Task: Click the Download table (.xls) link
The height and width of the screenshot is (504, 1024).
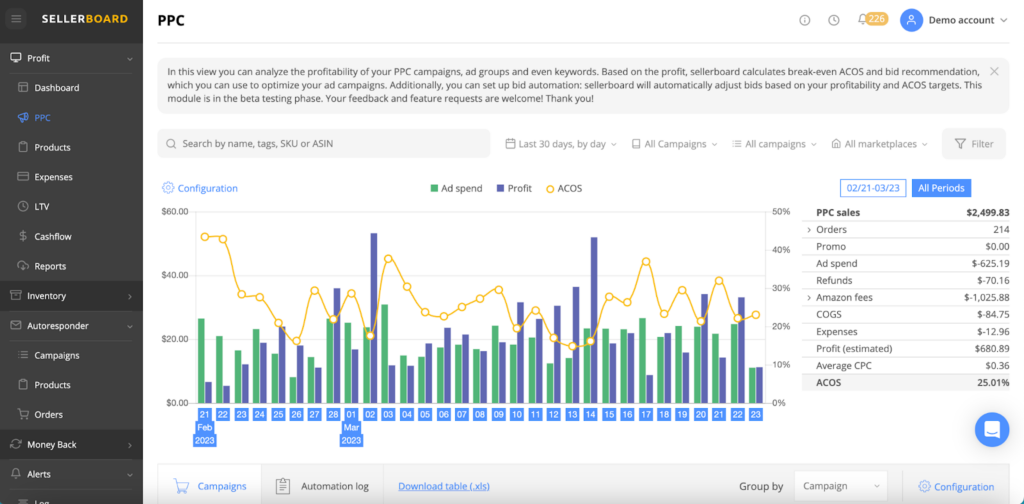Action: (x=446, y=486)
